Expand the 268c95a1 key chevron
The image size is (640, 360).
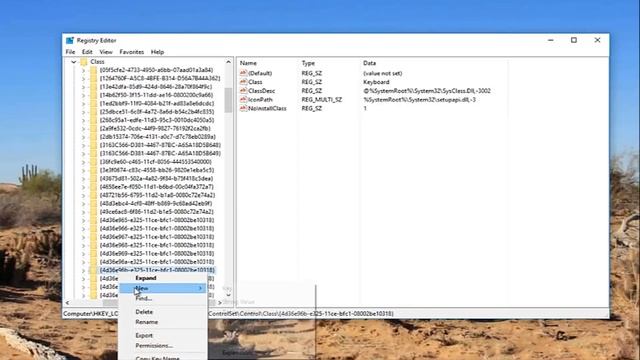[x=83, y=120]
